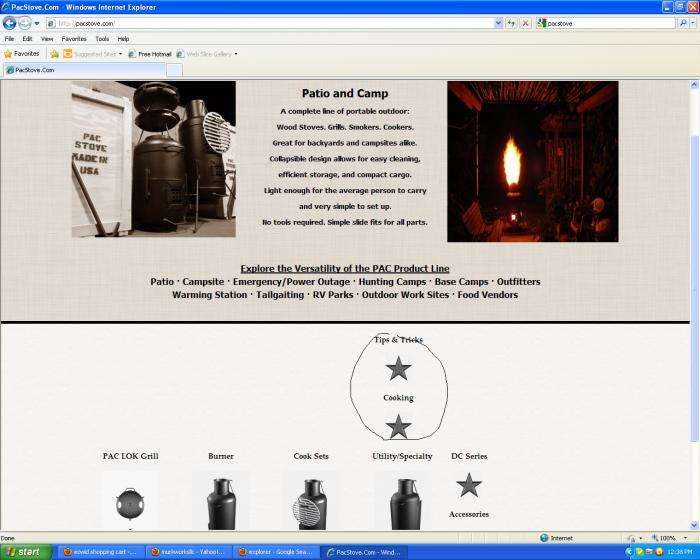Click the Accessories link
Image resolution: width=700 pixels, height=560 pixels.
tap(469, 514)
